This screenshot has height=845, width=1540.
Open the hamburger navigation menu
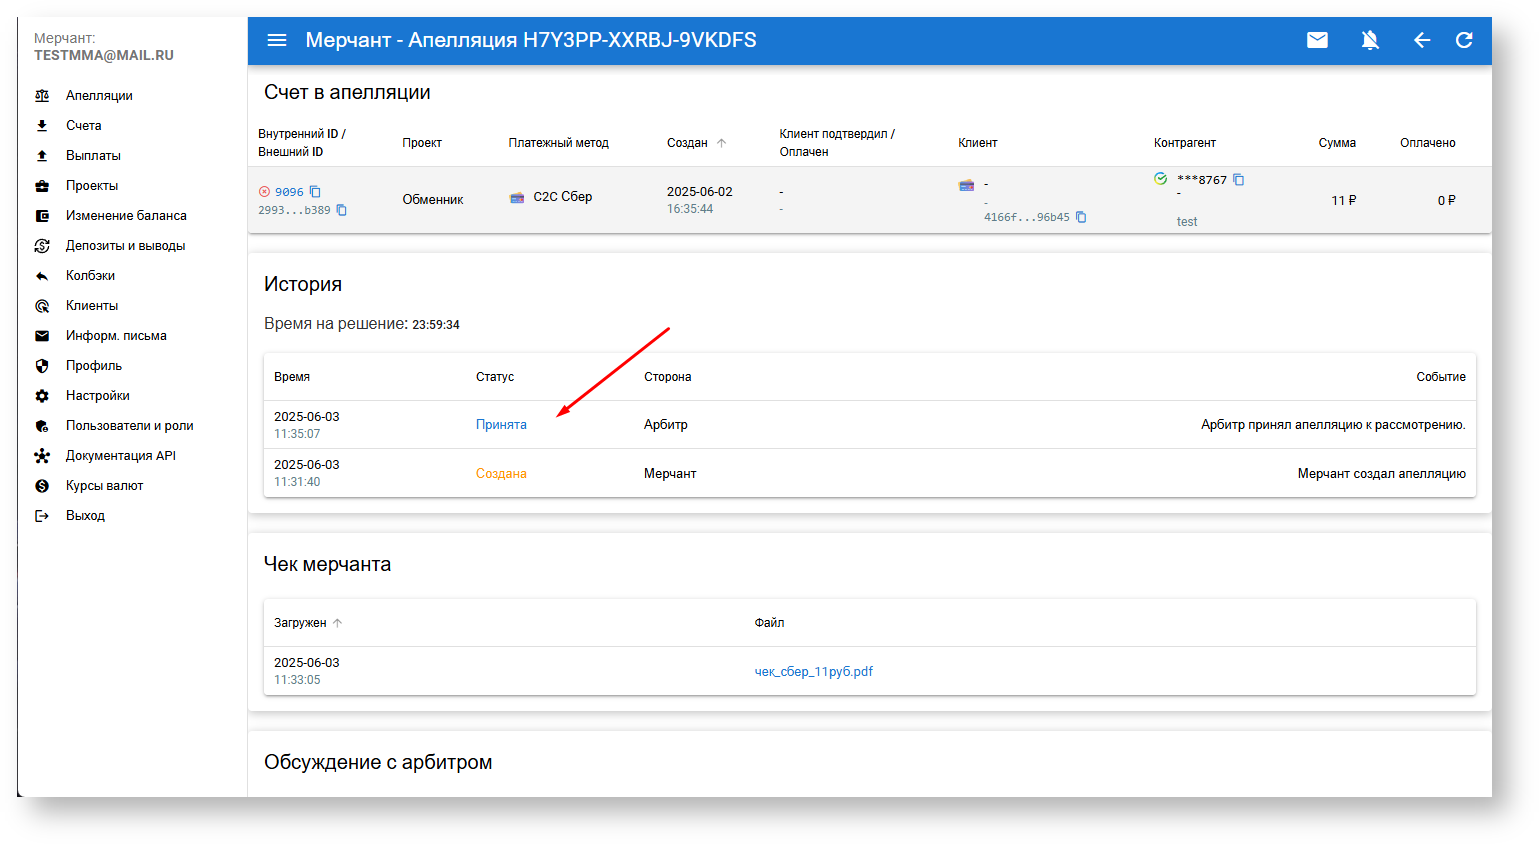tap(277, 40)
